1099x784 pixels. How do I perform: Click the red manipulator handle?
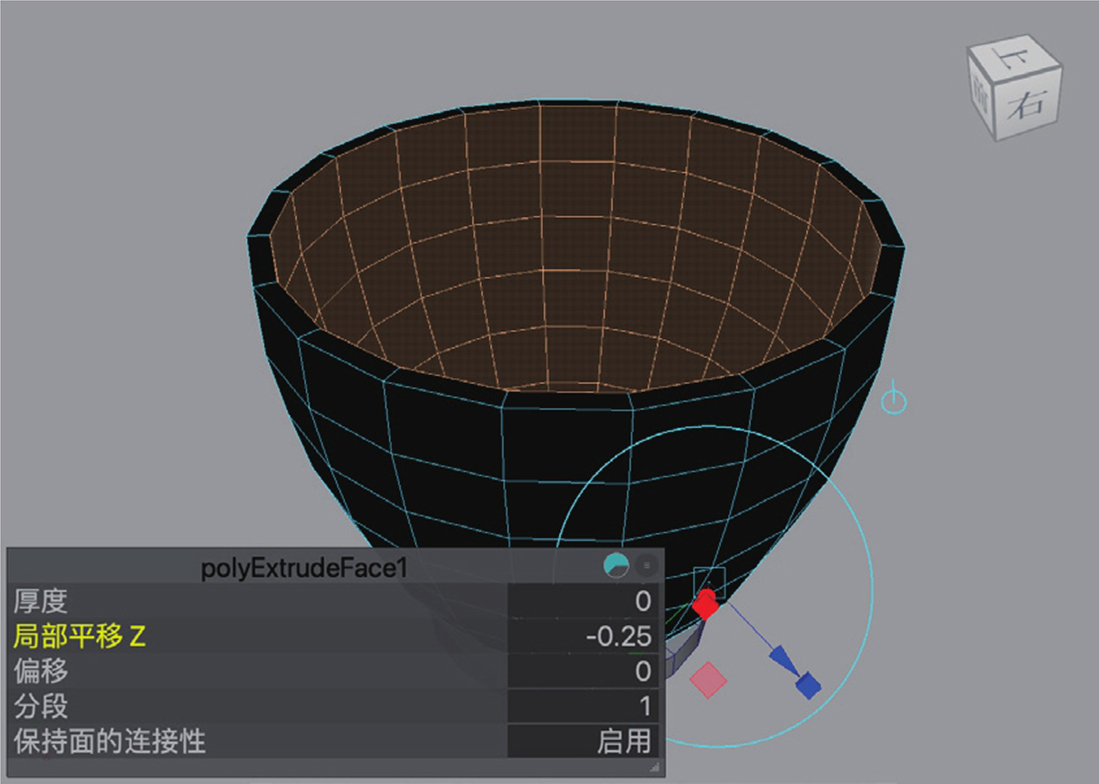pos(706,604)
